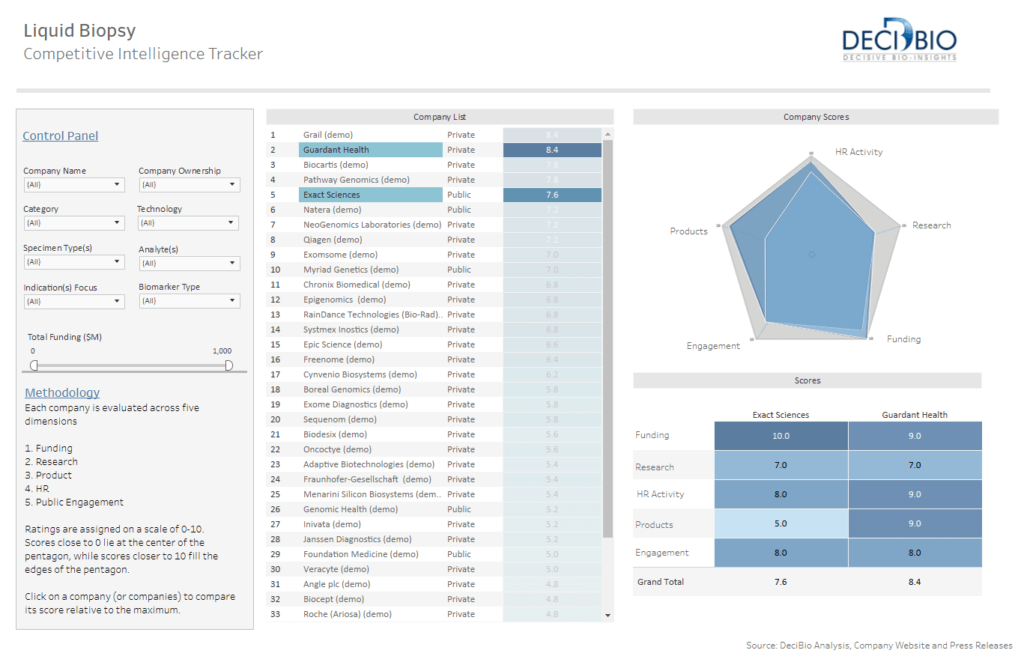This screenshot has width=1024, height=662.
Task: Select Exact Sciences company row
Action: pyautogui.click(x=436, y=195)
